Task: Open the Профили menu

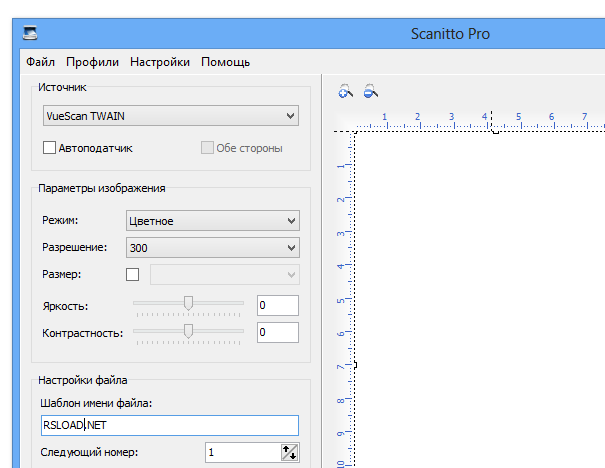Action: pyautogui.click(x=92, y=62)
